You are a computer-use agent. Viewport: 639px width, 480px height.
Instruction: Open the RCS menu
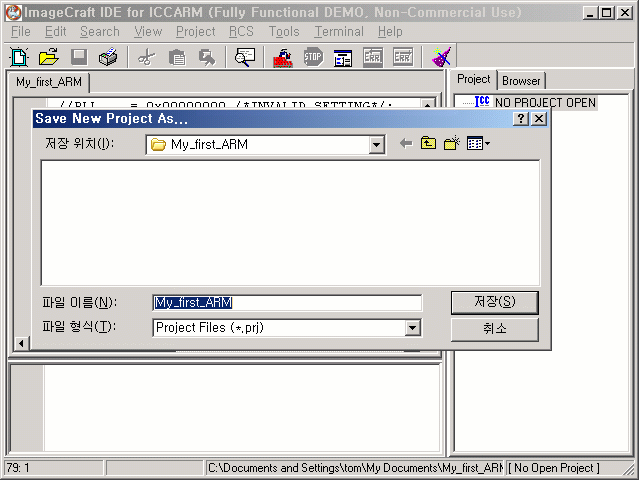[x=241, y=32]
